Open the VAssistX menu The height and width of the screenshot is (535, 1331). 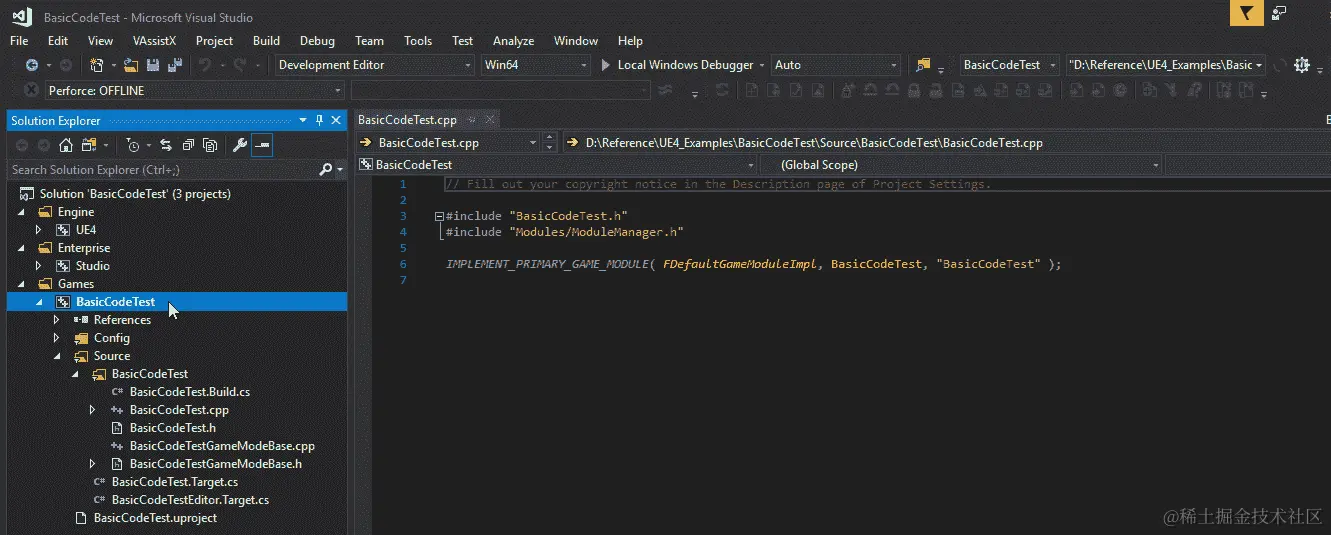pos(154,41)
